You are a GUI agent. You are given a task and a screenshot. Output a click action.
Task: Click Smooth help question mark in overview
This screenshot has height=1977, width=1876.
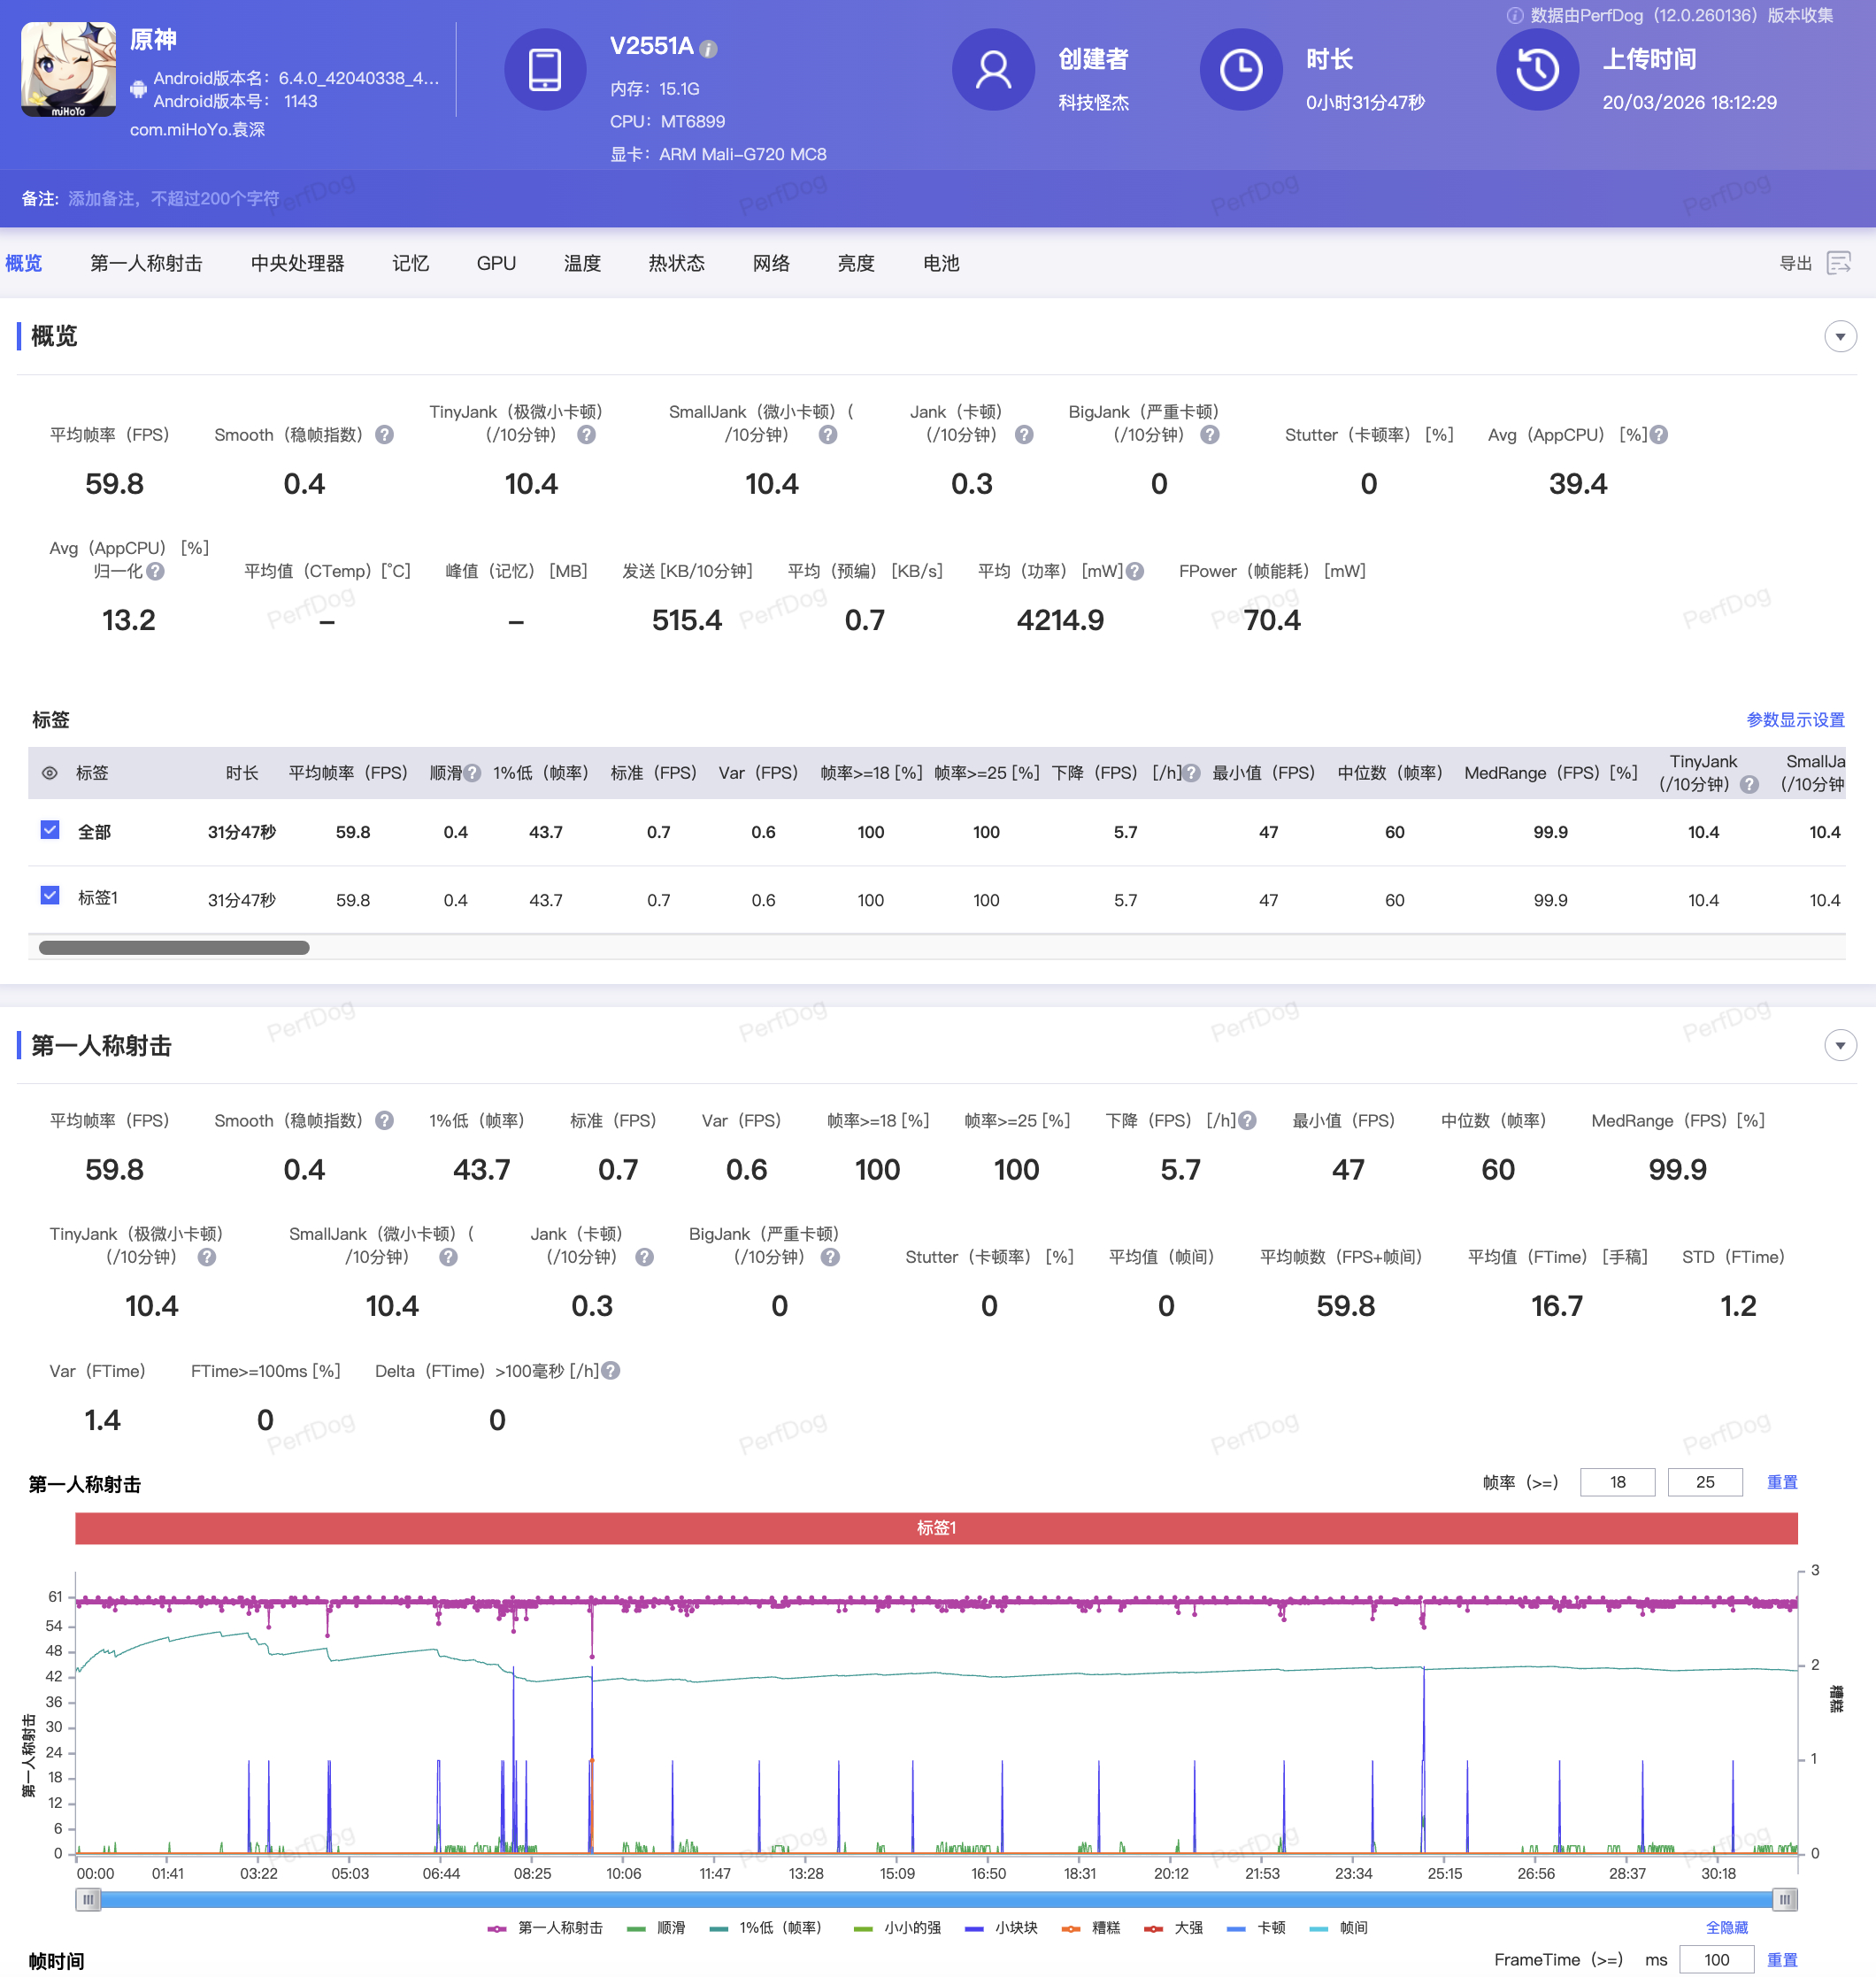click(385, 435)
